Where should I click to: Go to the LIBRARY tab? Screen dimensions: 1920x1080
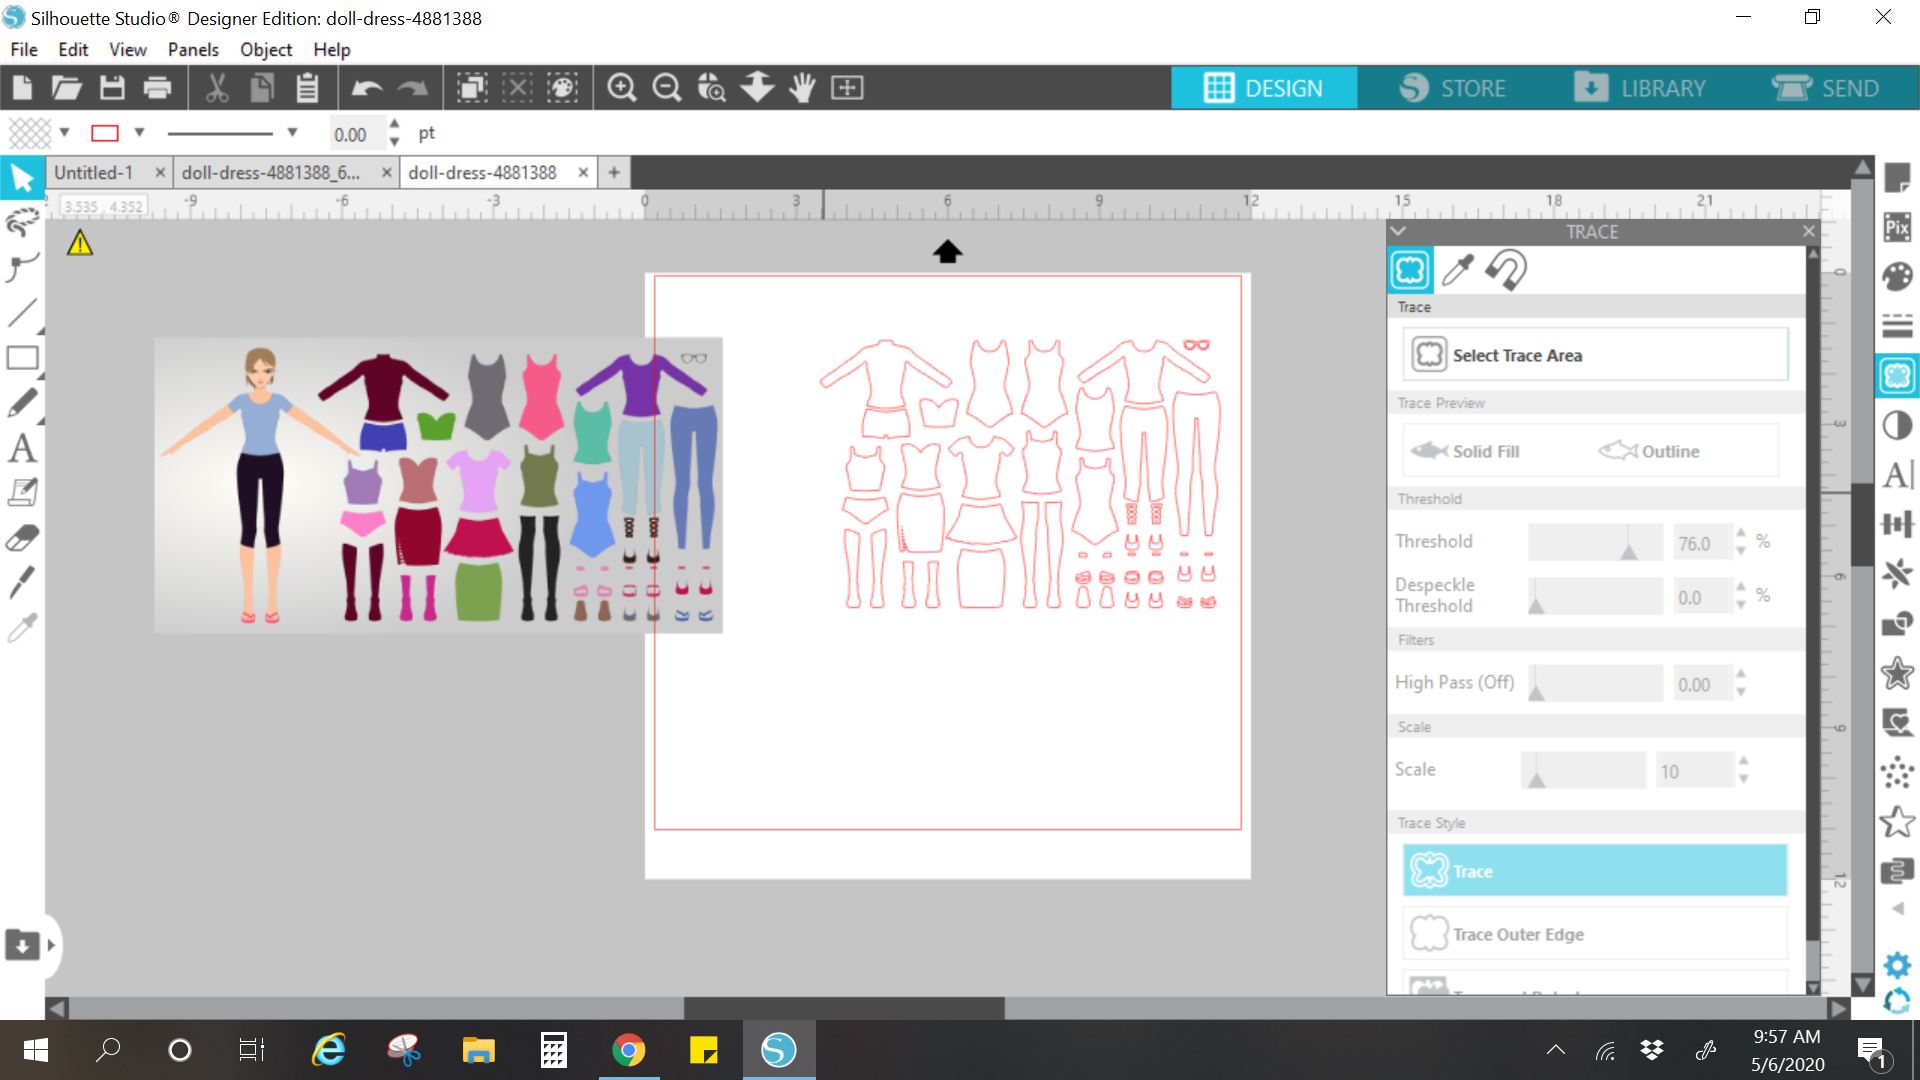click(1640, 88)
